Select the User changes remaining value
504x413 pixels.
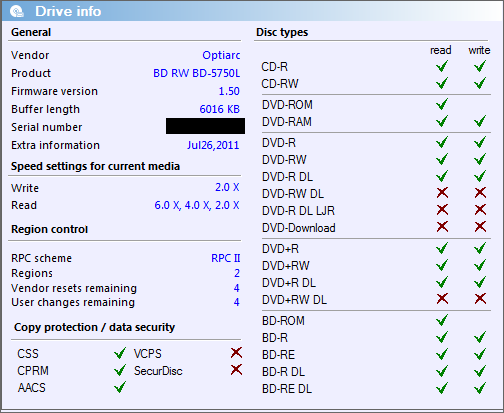[236, 302]
